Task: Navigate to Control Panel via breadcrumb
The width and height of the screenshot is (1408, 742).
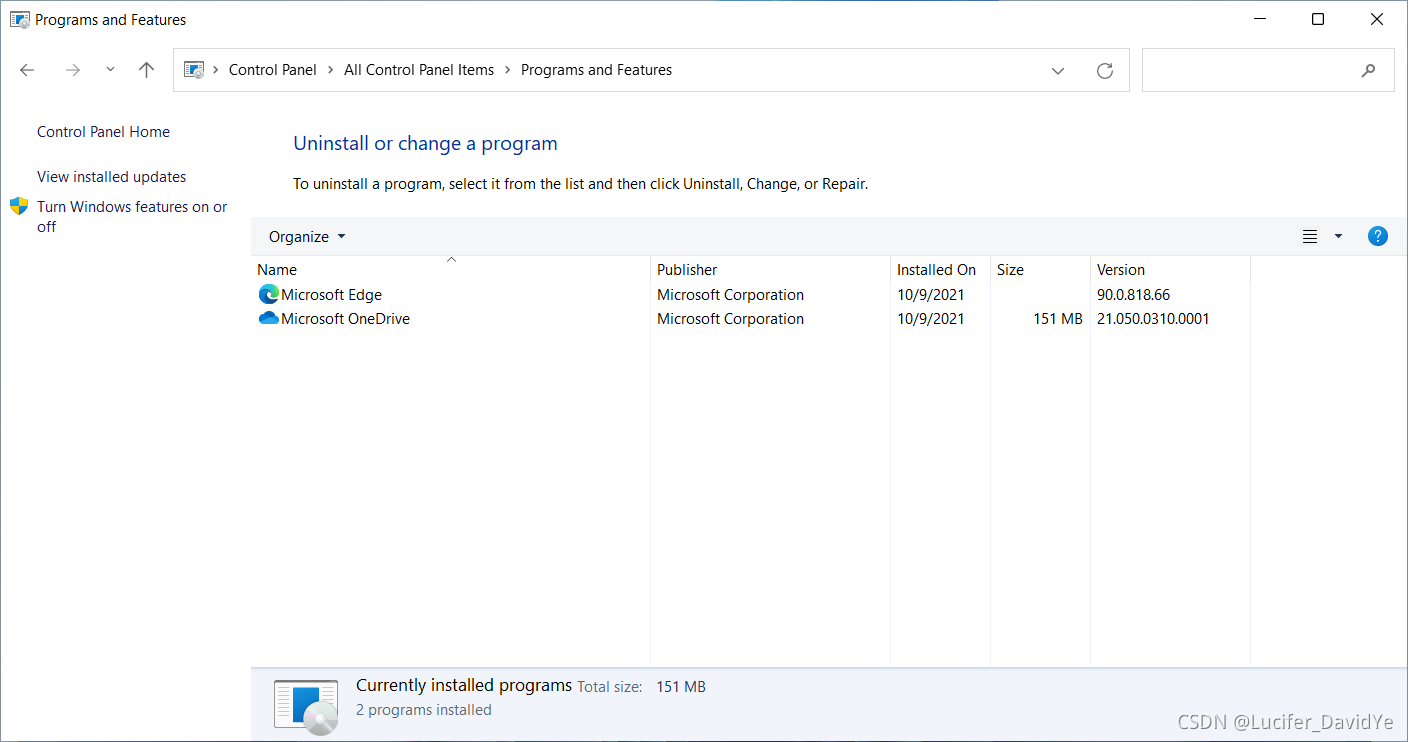Action: (272, 69)
